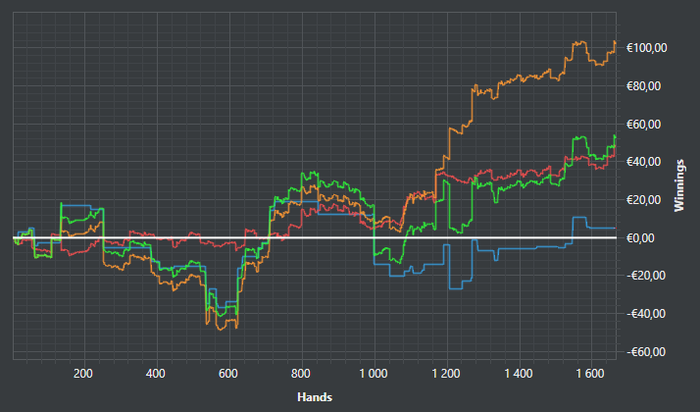
Task: Click the Winnings axis title
Action: tap(679, 185)
